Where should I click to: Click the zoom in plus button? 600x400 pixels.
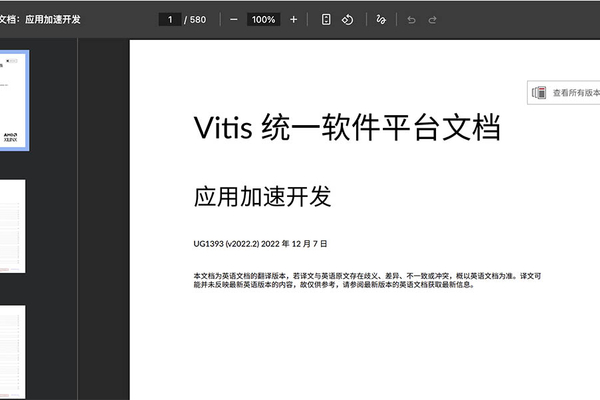(x=293, y=19)
